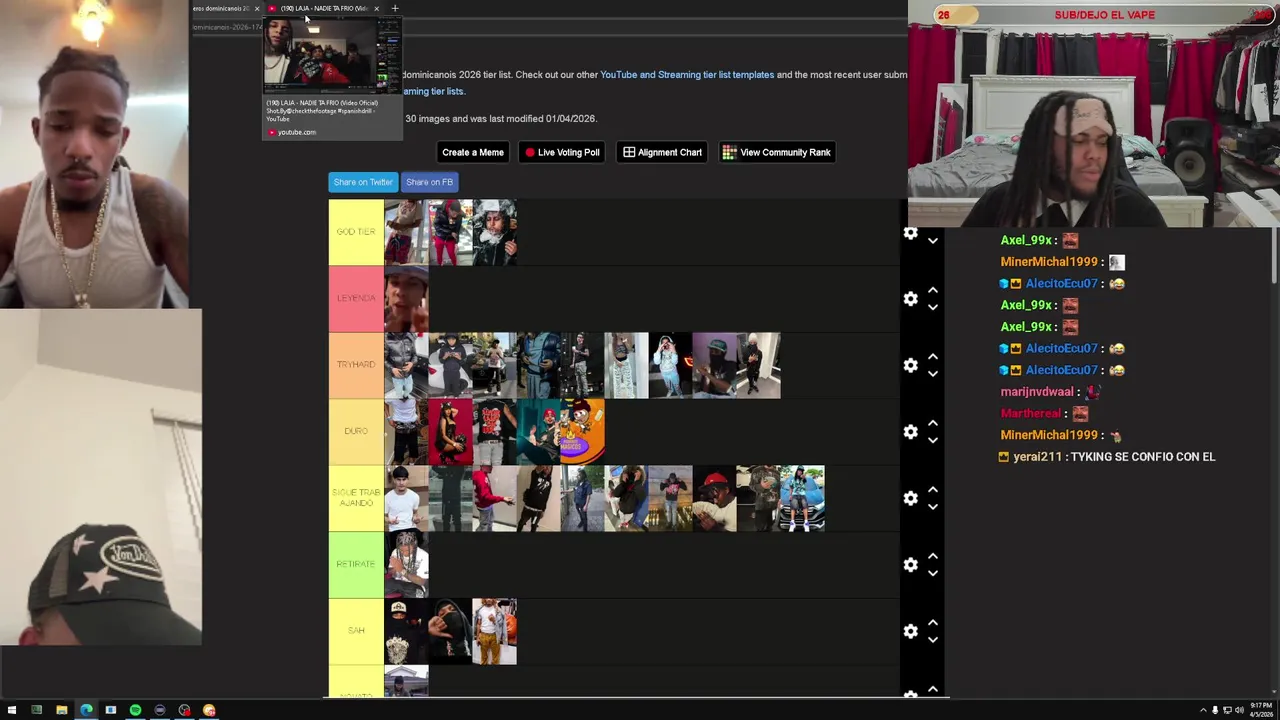
Task: Click the RETIRATE green label
Action: (356, 564)
